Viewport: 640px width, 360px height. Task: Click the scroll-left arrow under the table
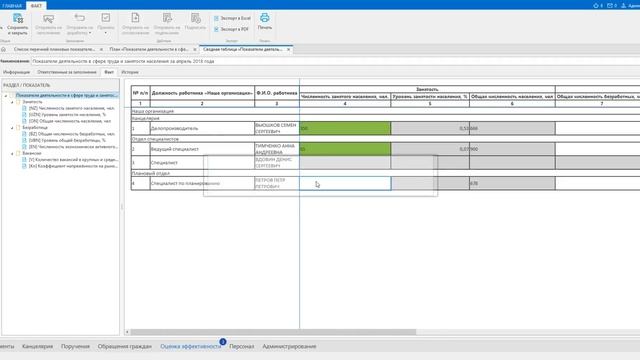(127, 332)
